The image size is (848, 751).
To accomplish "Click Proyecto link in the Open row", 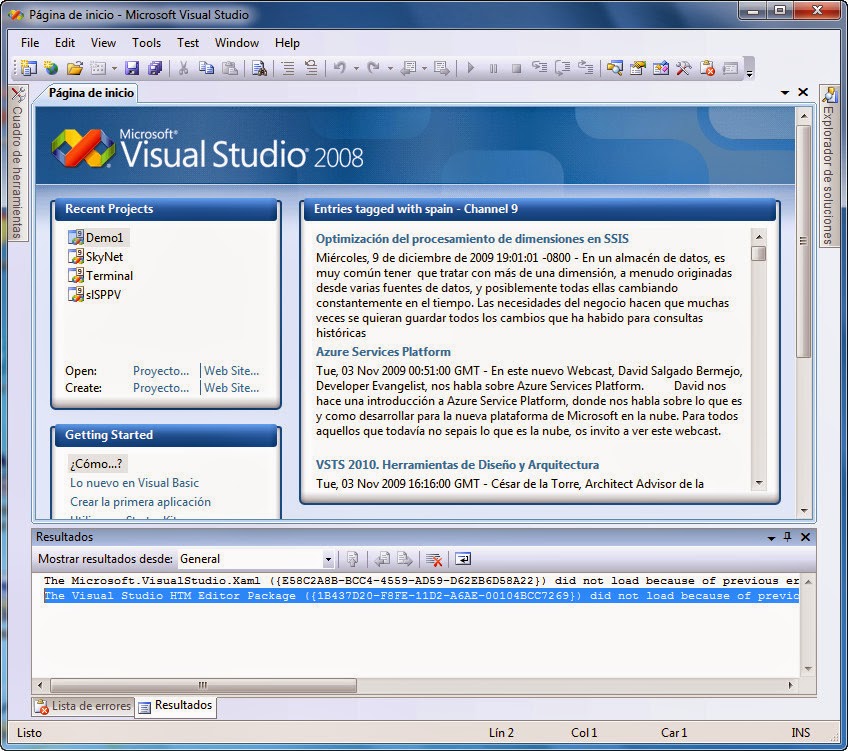I will pos(161,371).
